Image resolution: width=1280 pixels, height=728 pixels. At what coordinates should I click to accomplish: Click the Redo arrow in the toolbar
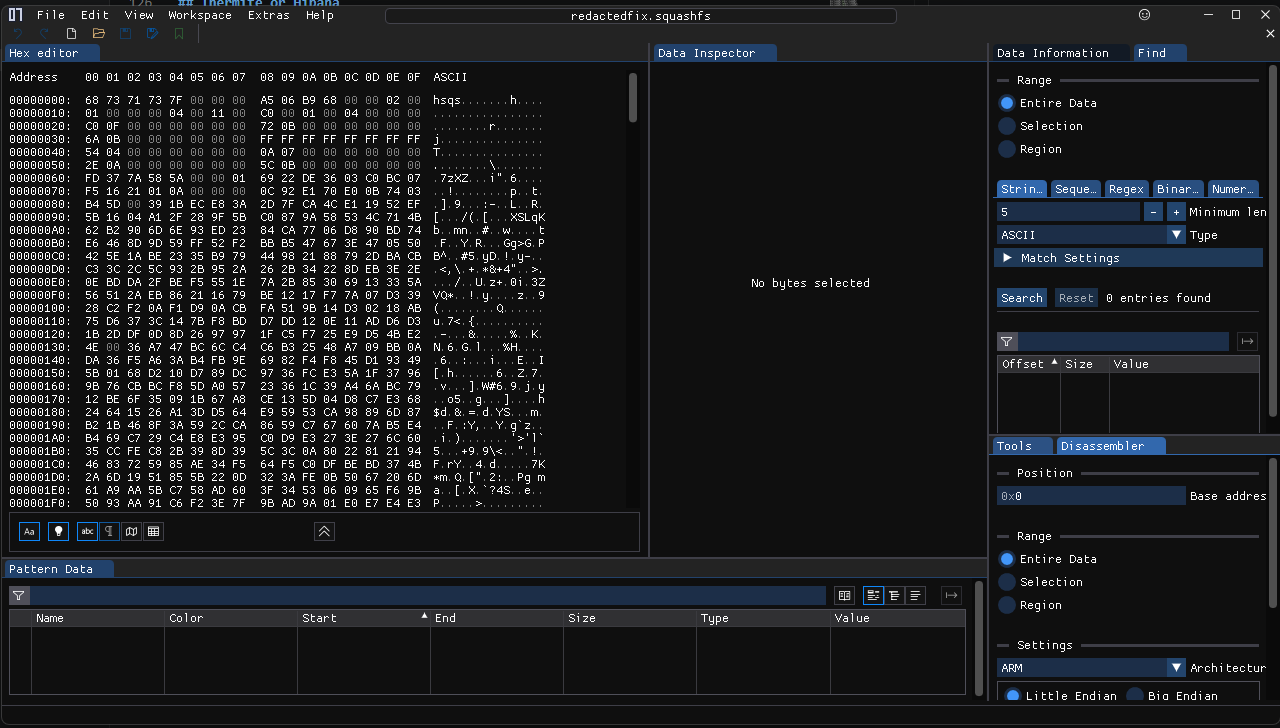(x=44, y=34)
